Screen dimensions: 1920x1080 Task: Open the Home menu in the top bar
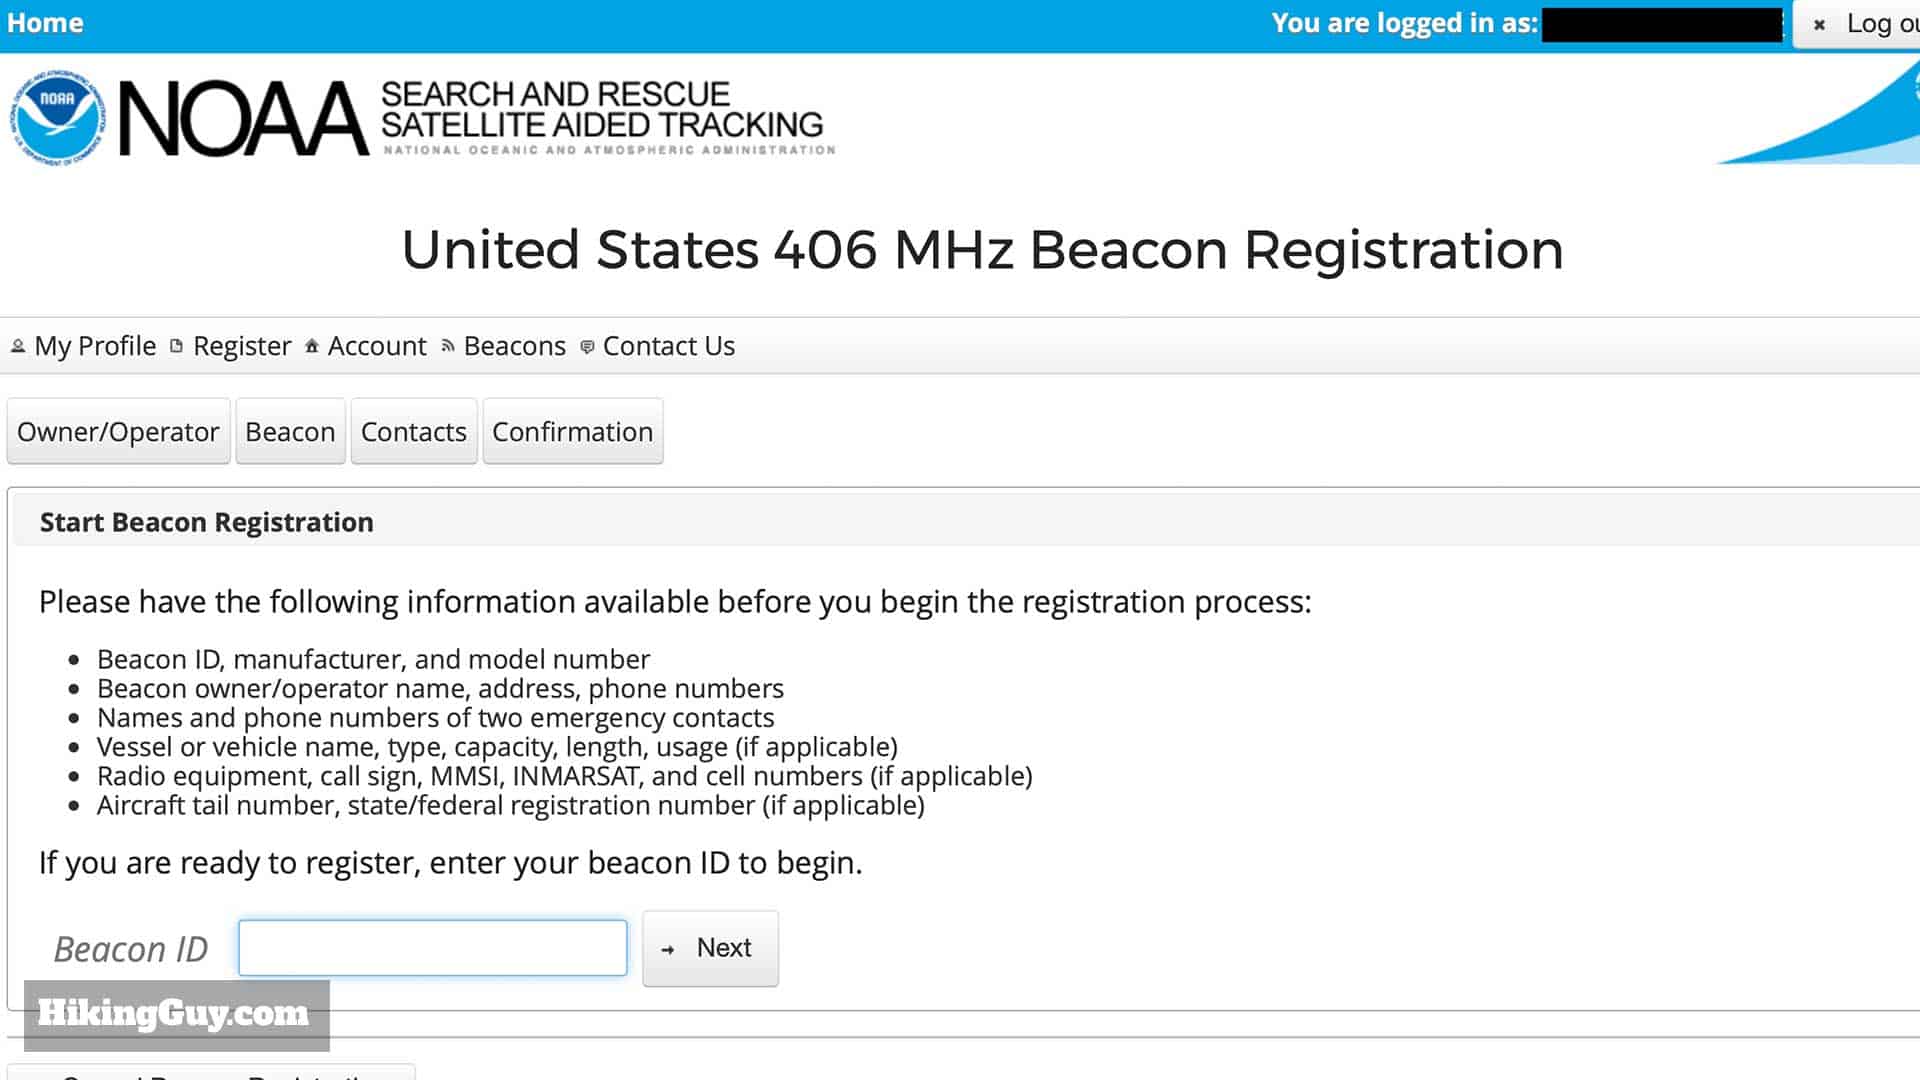click(x=44, y=22)
